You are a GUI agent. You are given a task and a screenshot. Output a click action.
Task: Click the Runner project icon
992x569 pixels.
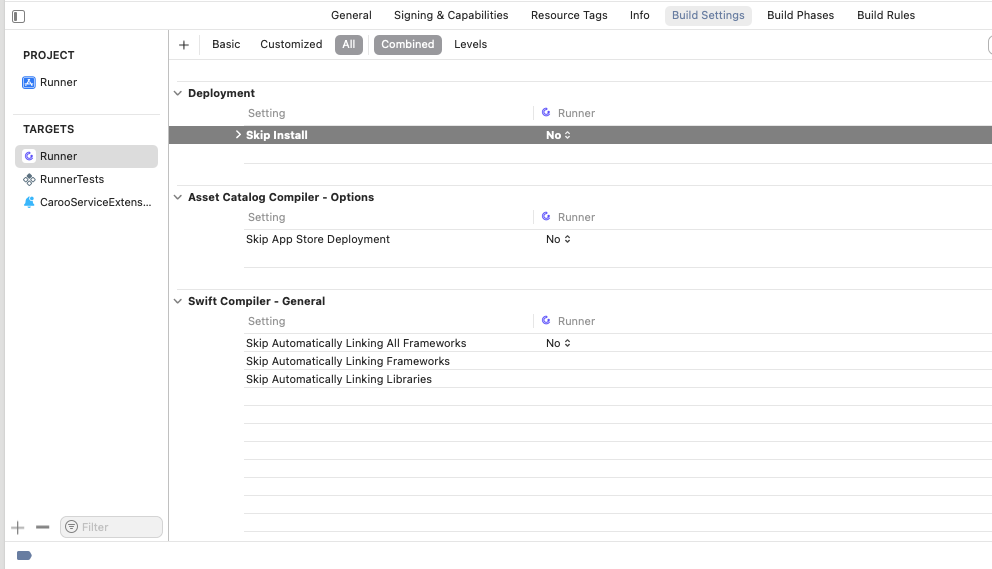tap(28, 82)
